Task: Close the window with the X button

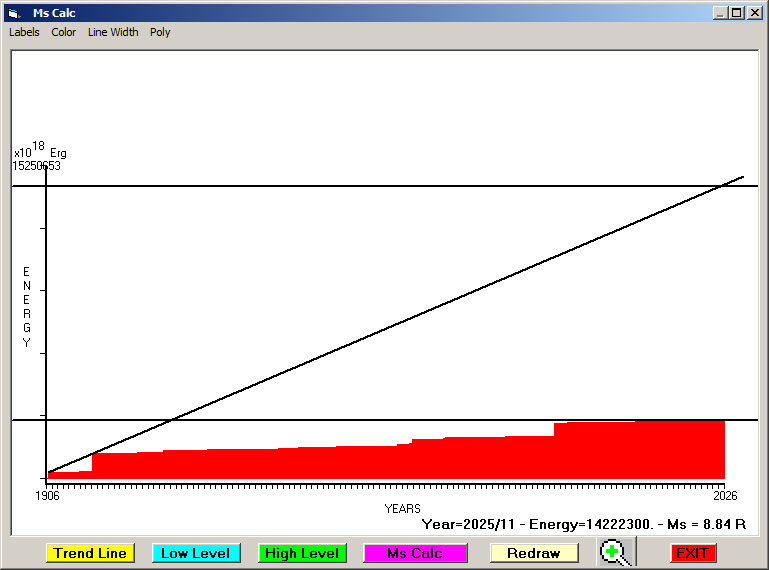Action: (755, 13)
